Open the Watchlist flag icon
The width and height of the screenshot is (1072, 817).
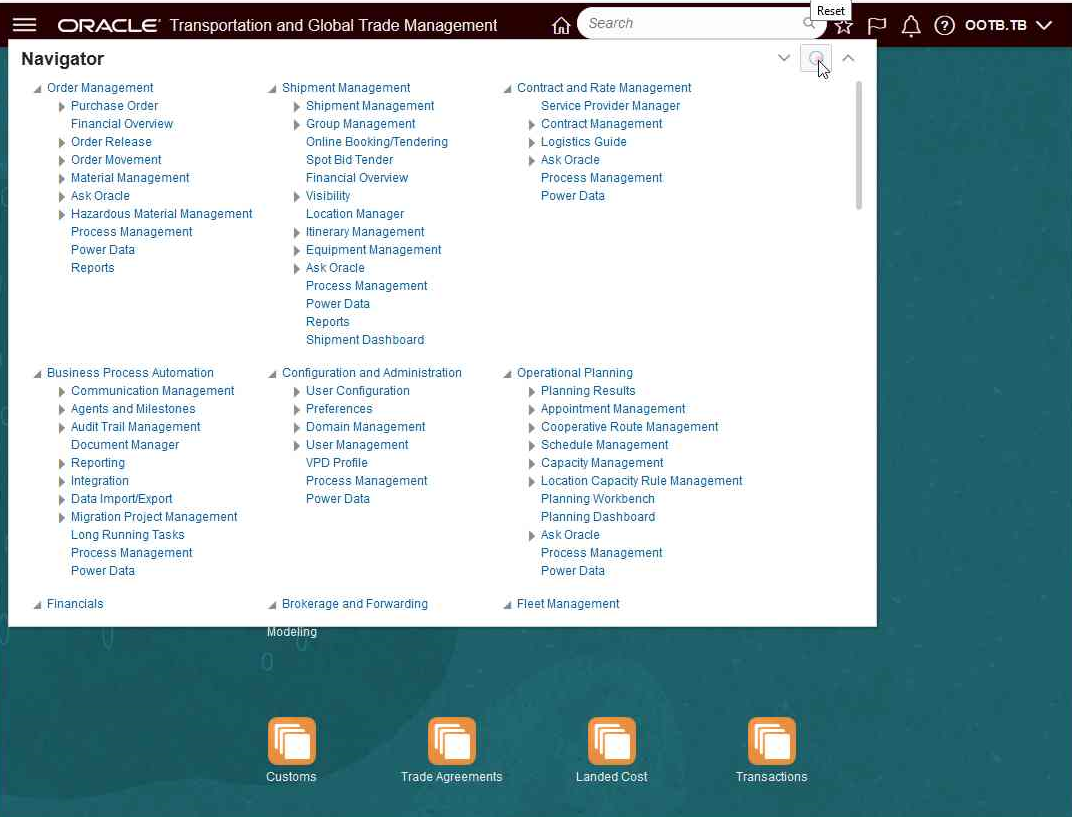coord(876,26)
